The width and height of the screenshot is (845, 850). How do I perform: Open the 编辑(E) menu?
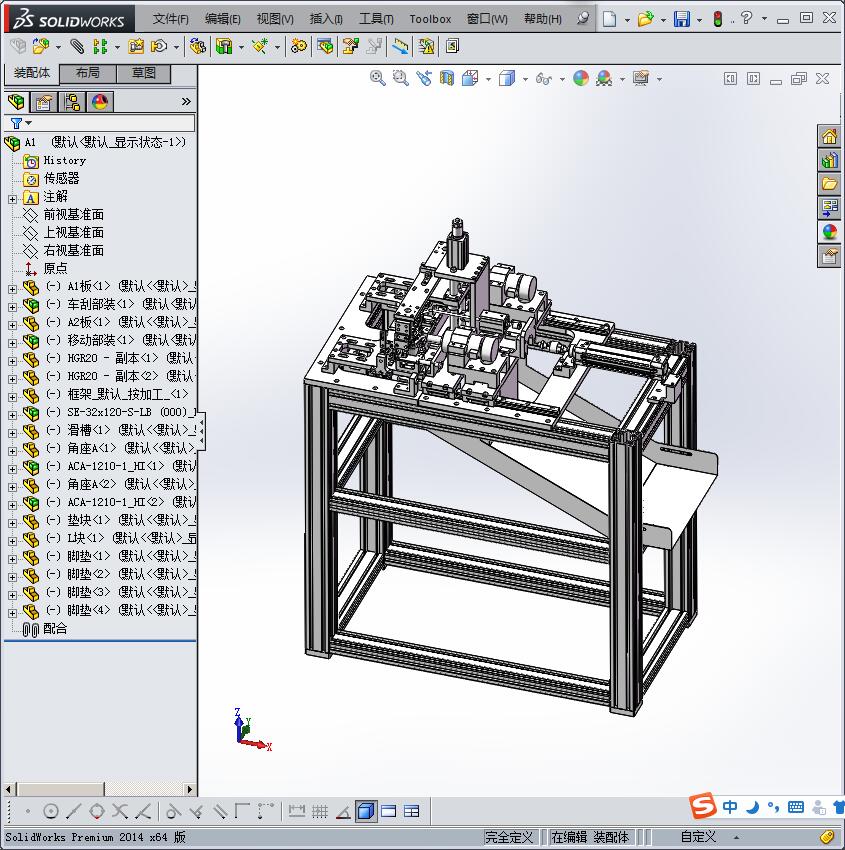[222, 19]
